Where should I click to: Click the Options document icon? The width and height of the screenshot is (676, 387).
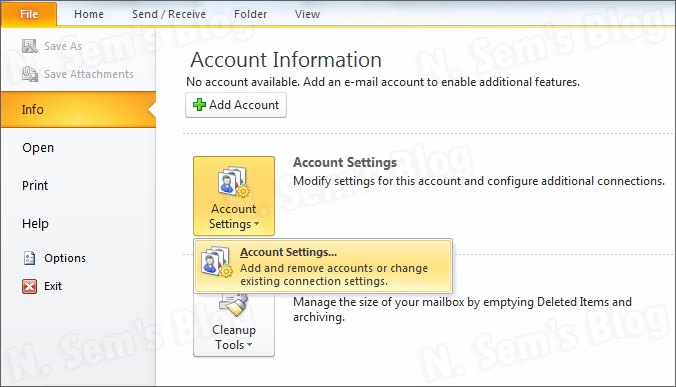(29, 258)
